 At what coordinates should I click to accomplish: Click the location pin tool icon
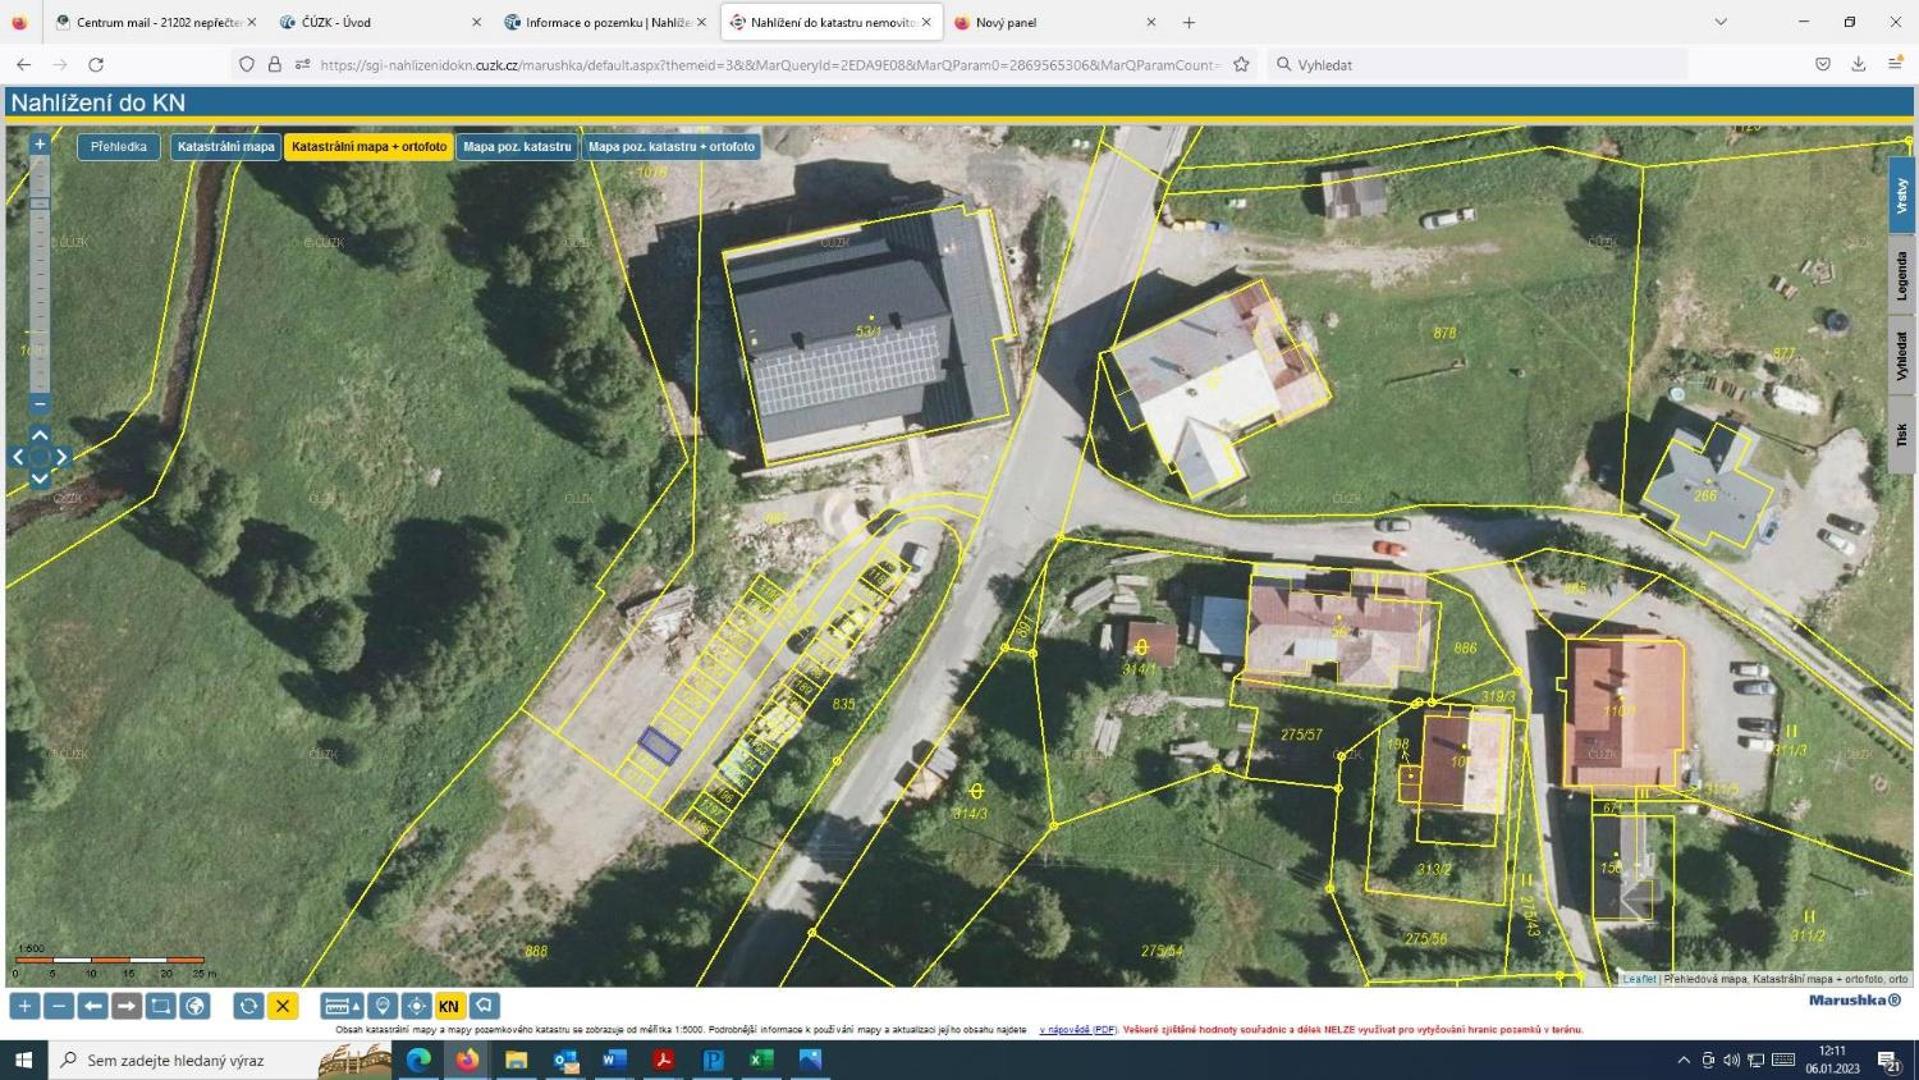tap(382, 1006)
